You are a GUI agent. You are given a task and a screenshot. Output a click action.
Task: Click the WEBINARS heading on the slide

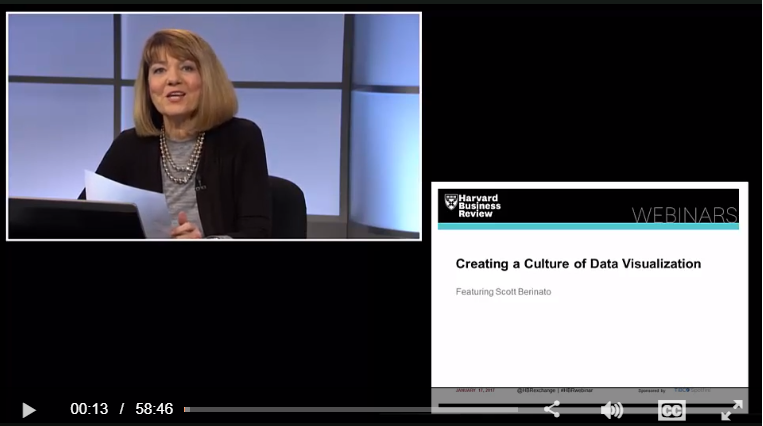(684, 215)
